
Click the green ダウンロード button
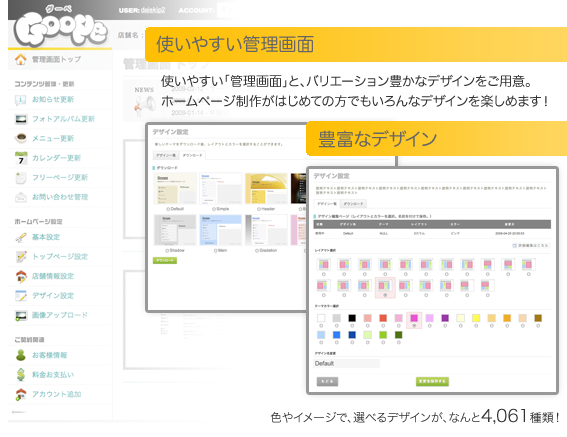(x=165, y=260)
